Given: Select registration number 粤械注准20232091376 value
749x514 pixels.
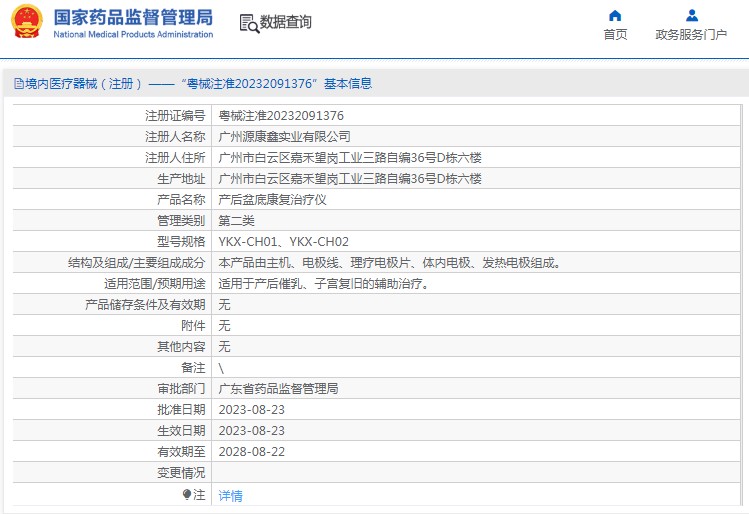Looking at the screenshot, I should tap(281, 116).
